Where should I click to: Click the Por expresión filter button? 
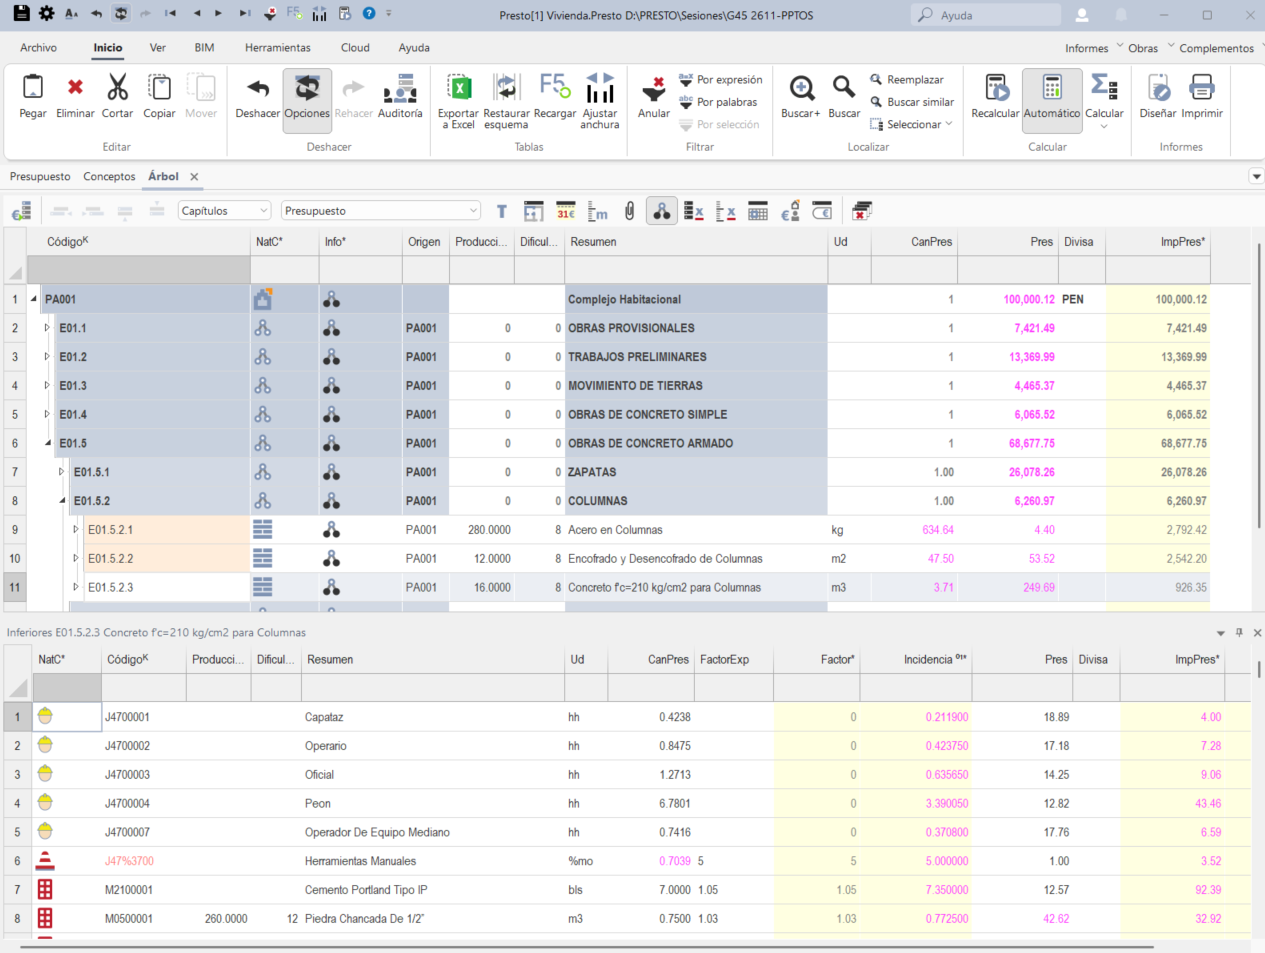pos(720,80)
